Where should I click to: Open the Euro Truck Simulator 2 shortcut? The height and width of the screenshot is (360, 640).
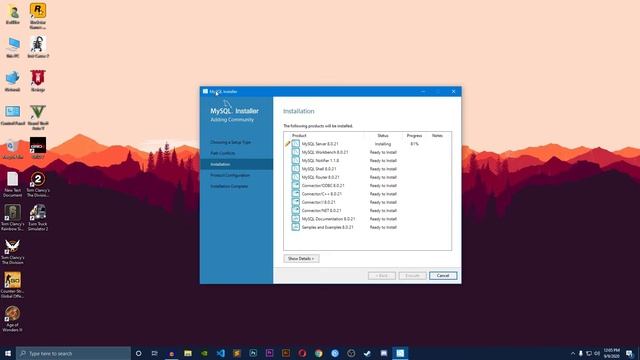[38, 218]
